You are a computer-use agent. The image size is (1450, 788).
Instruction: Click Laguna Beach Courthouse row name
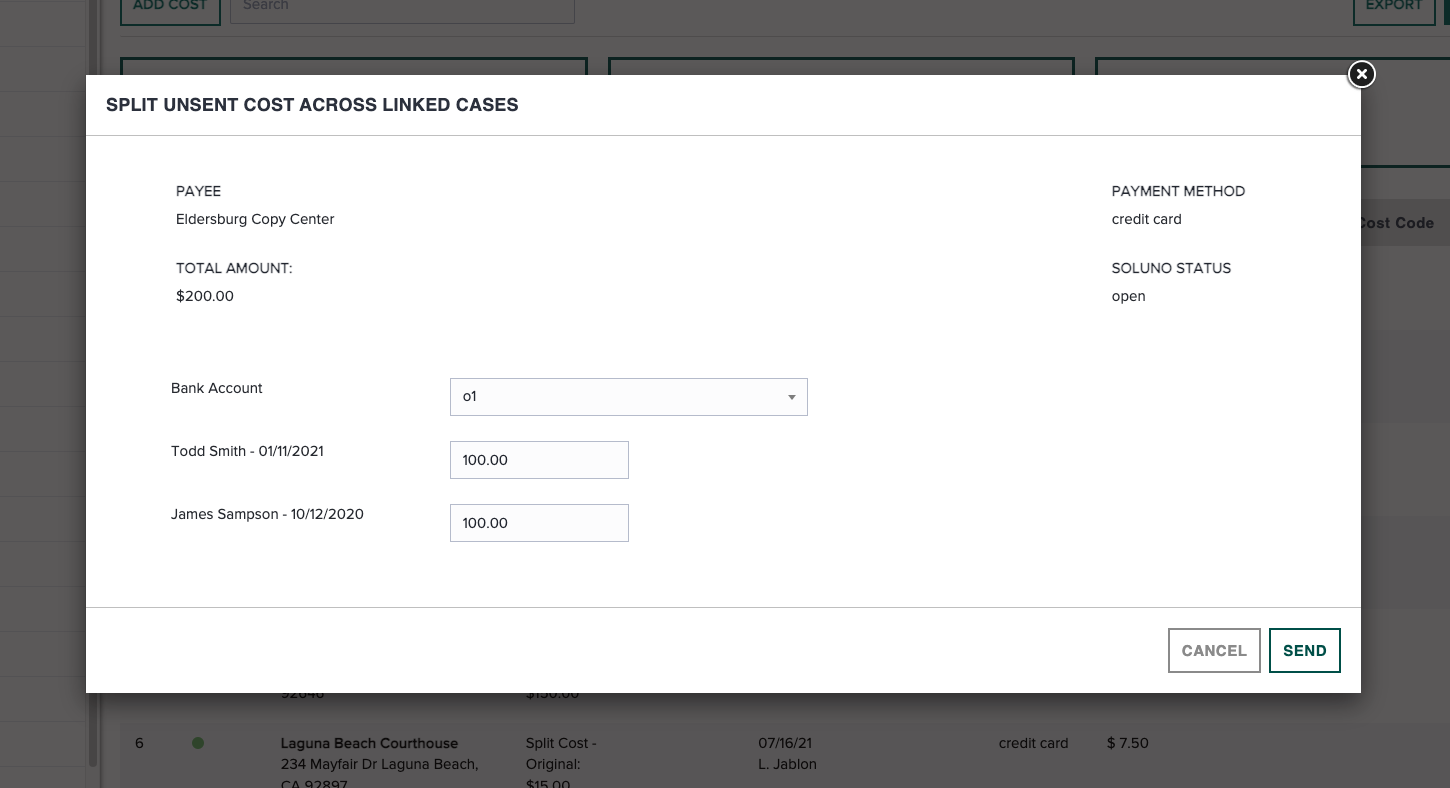(x=369, y=743)
